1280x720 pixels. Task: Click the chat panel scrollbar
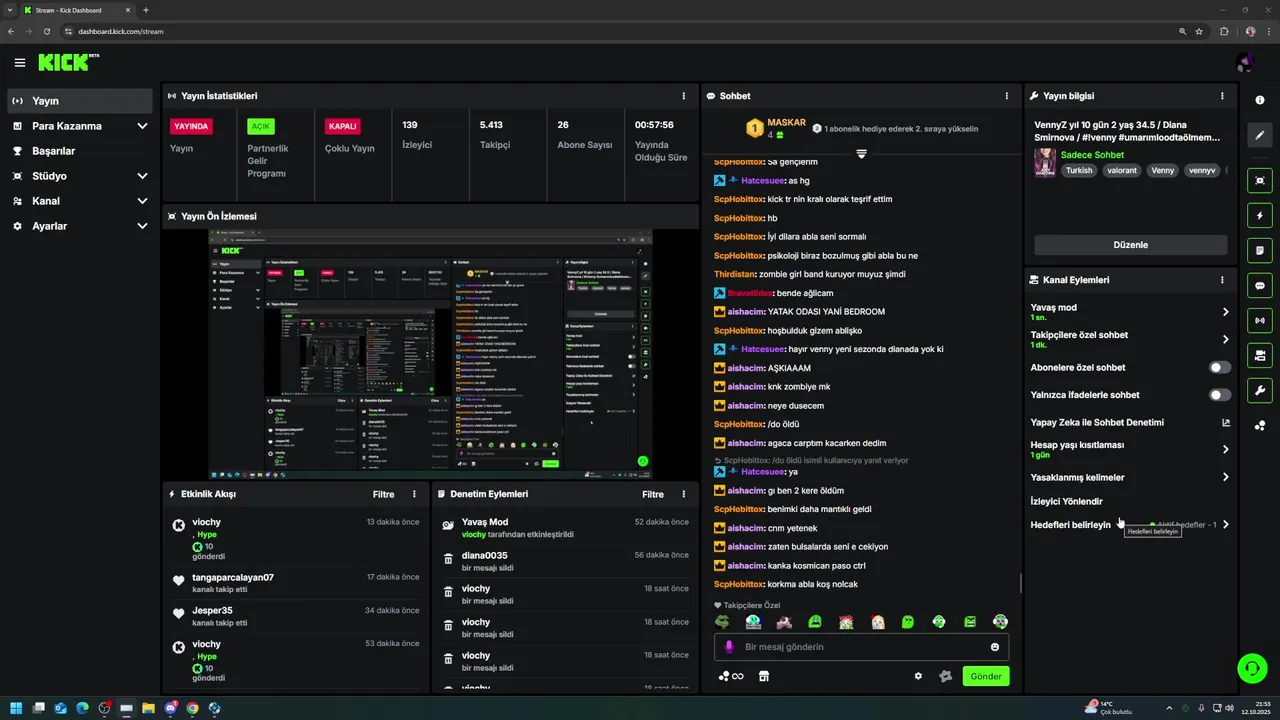[1020, 582]
